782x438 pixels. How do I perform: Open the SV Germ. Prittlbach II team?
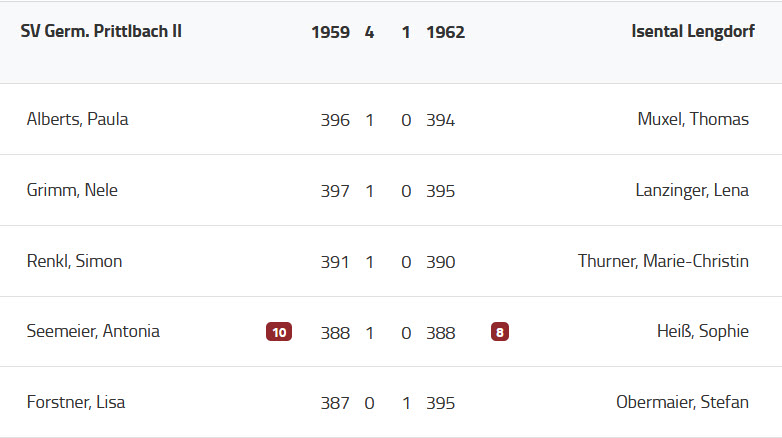click(101, 32)
